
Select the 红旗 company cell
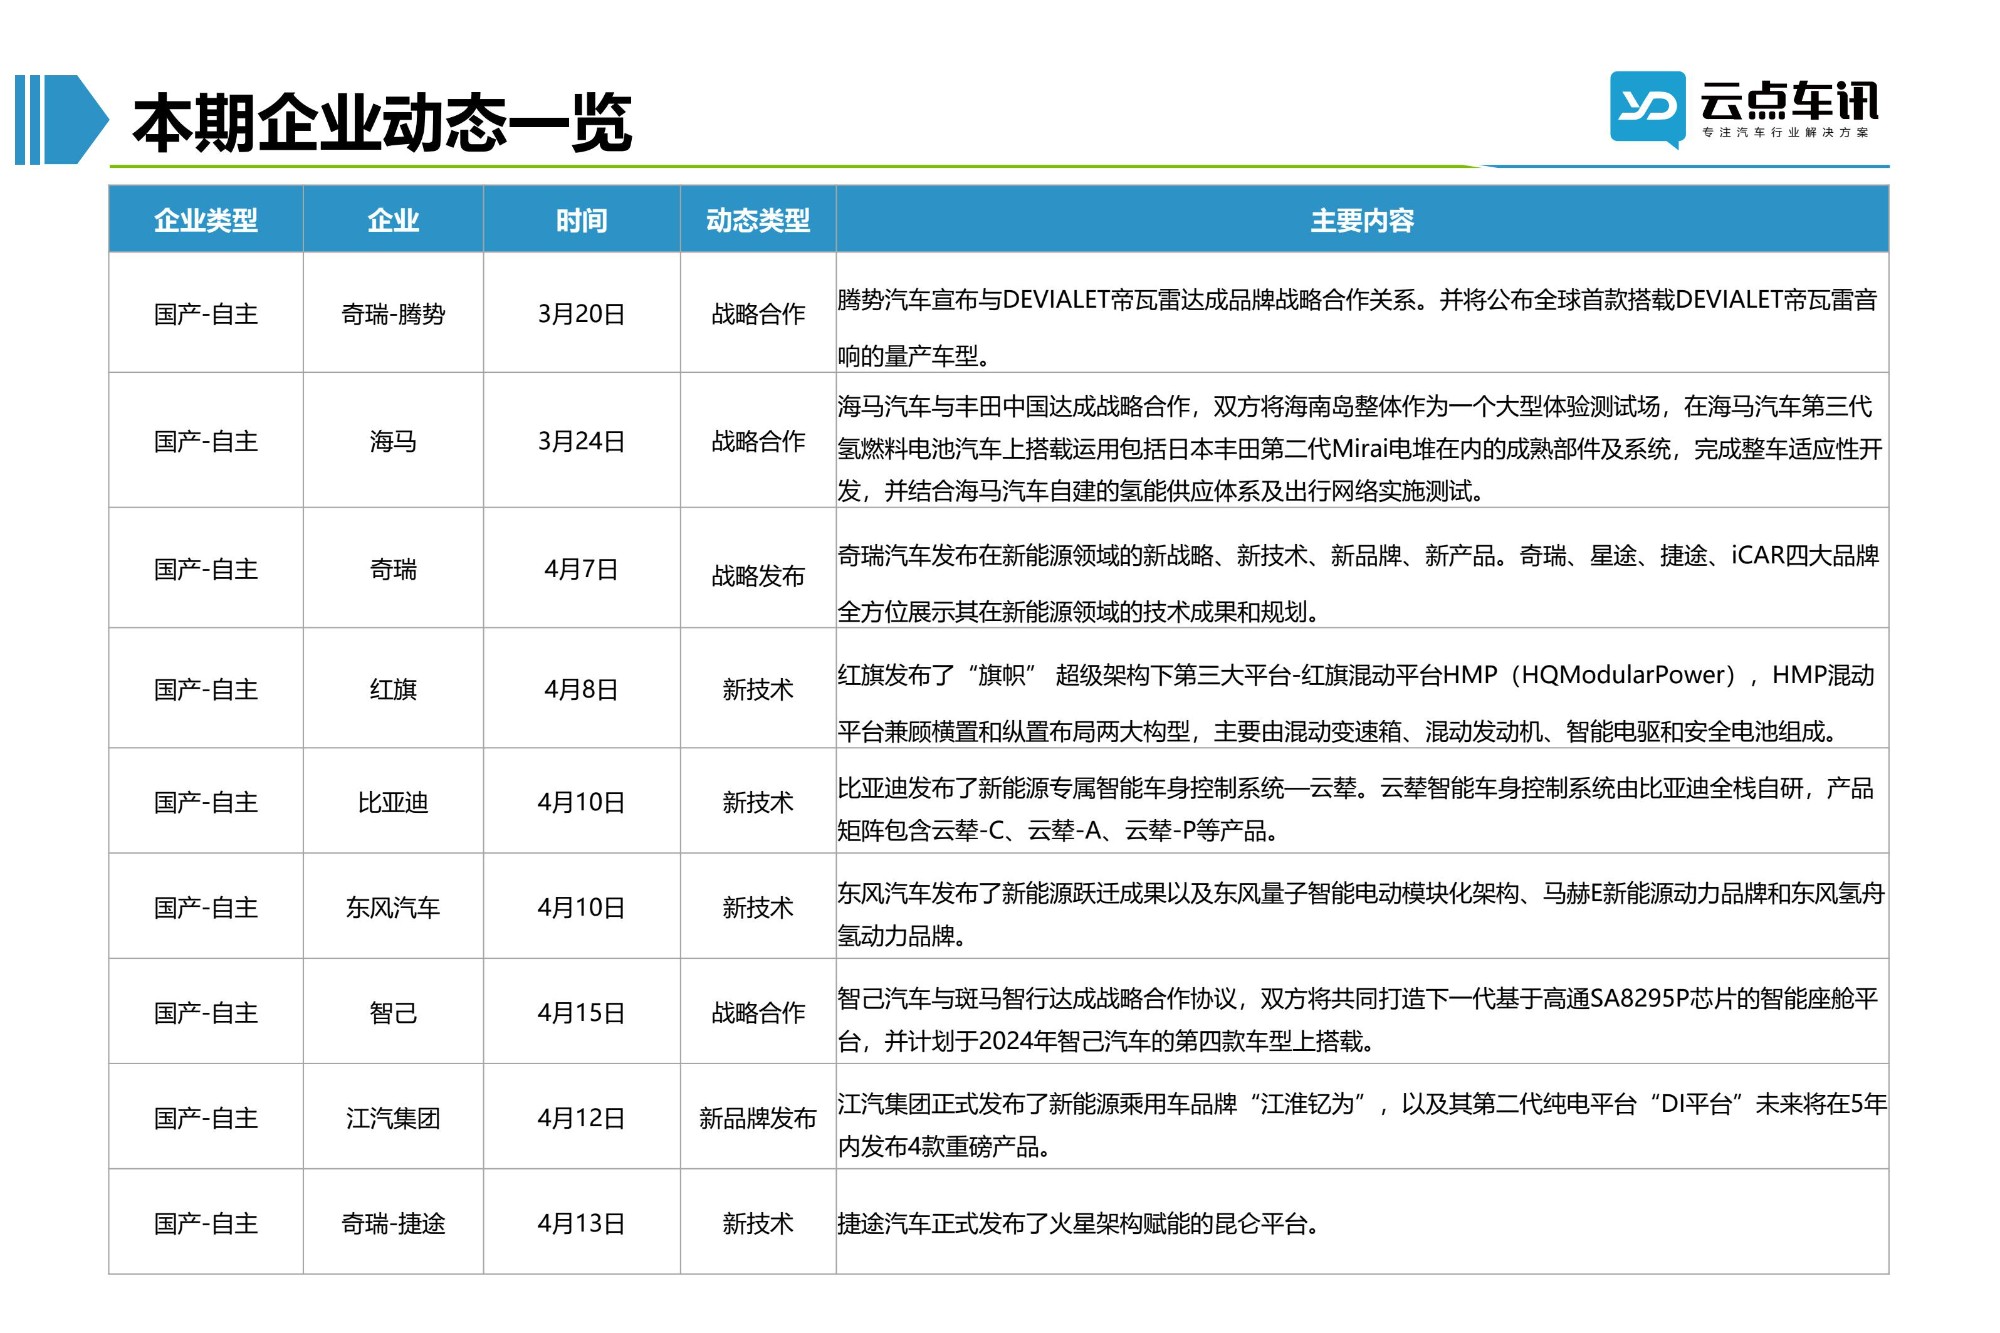pyautogui.click(x=393, y=689)
